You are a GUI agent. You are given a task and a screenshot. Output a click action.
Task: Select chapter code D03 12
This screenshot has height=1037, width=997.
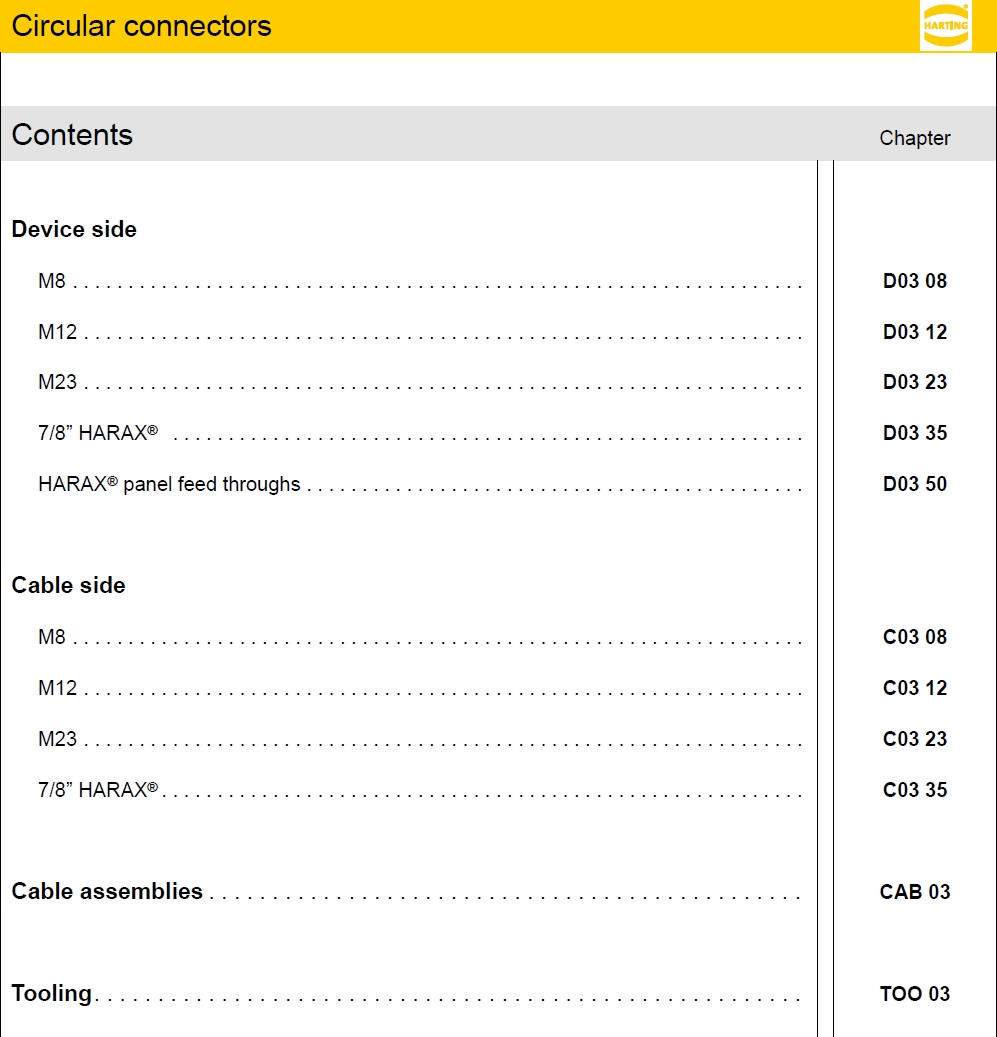point(915,332)
